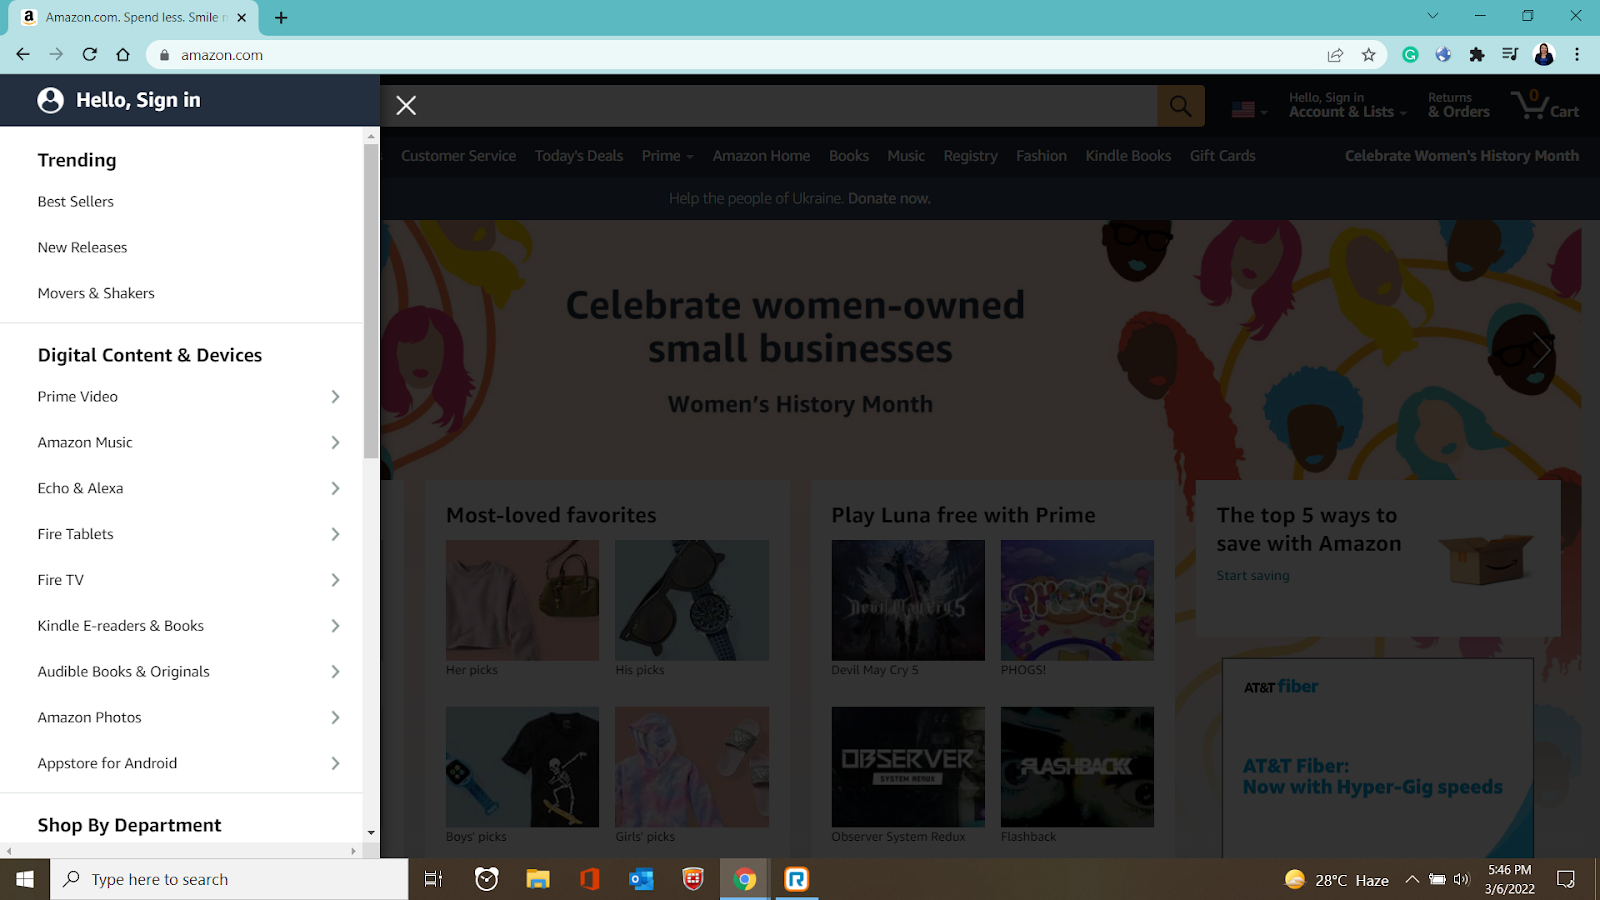
Task: Click the PHOGS! game thumbnail
Action: [x=1077, y=600]
